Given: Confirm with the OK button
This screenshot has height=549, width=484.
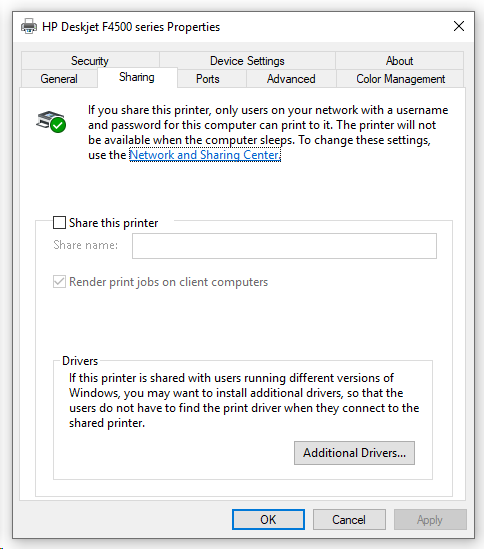Looking at the screenshot, I should pos(268,519).
